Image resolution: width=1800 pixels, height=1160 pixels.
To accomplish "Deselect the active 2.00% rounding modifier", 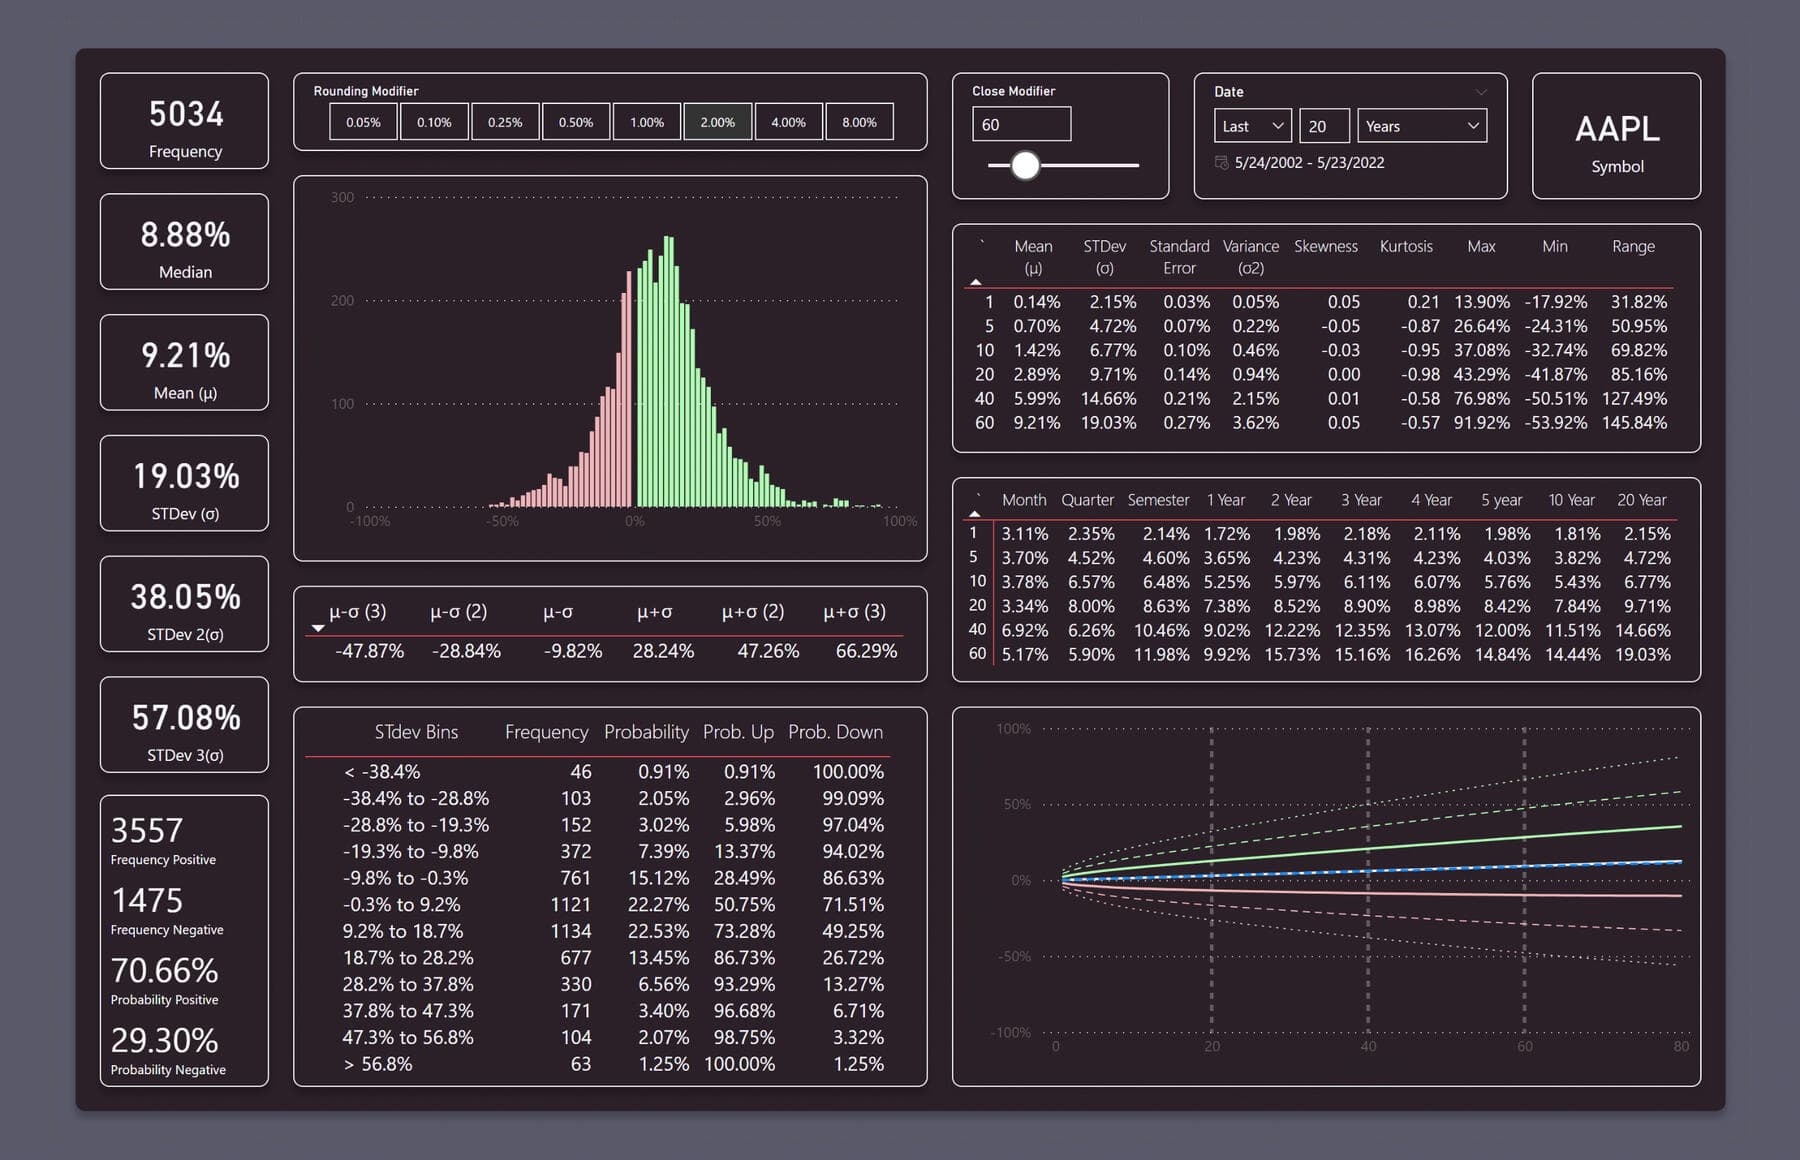I will click(717, 121).
